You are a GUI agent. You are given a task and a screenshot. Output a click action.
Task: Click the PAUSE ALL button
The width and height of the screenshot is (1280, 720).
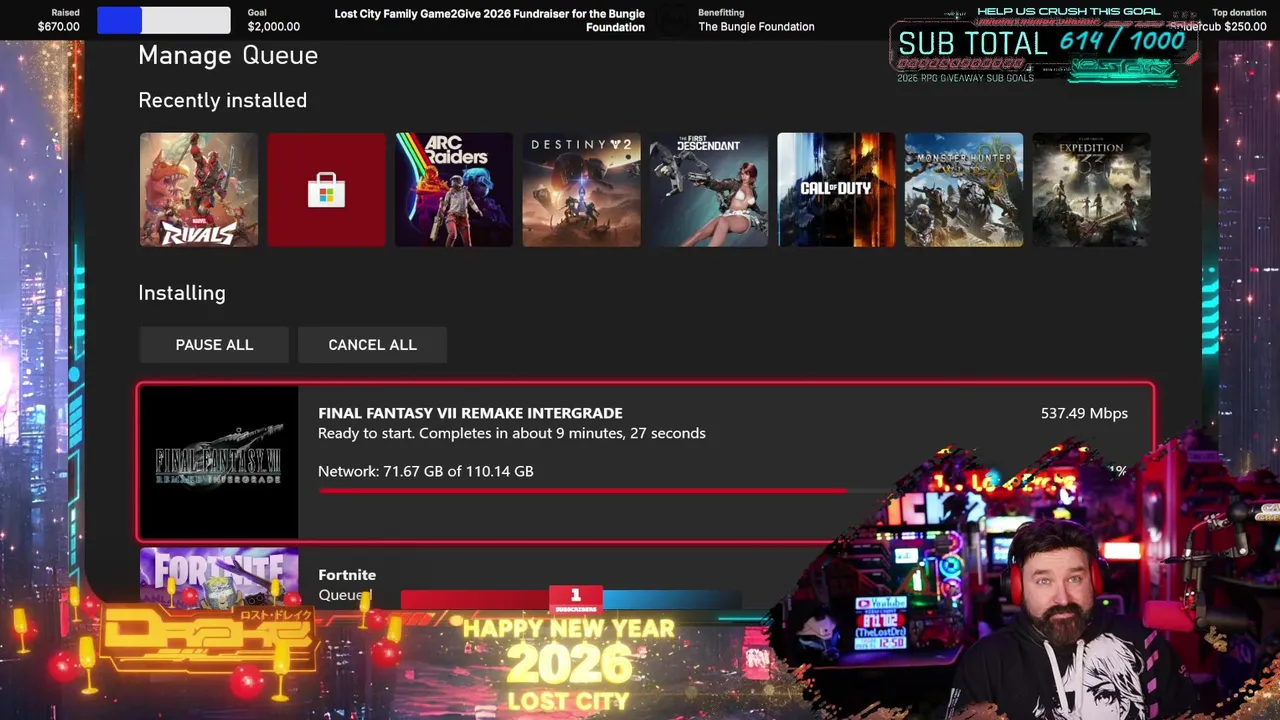pyautogui.click(x=214, y=345)
